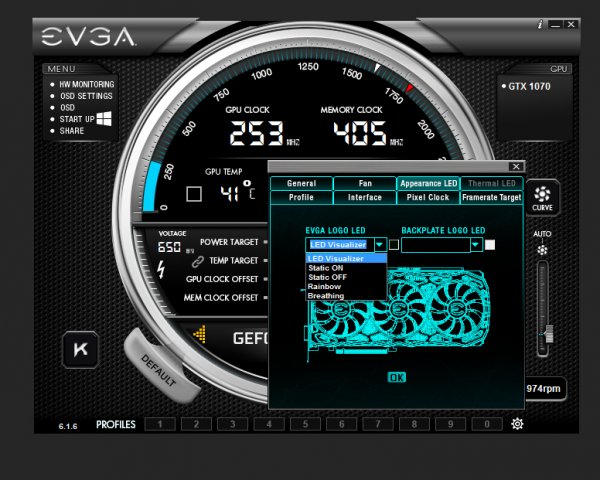Open settings gear icon
600x480 pixels.
[x=517, y=424]
